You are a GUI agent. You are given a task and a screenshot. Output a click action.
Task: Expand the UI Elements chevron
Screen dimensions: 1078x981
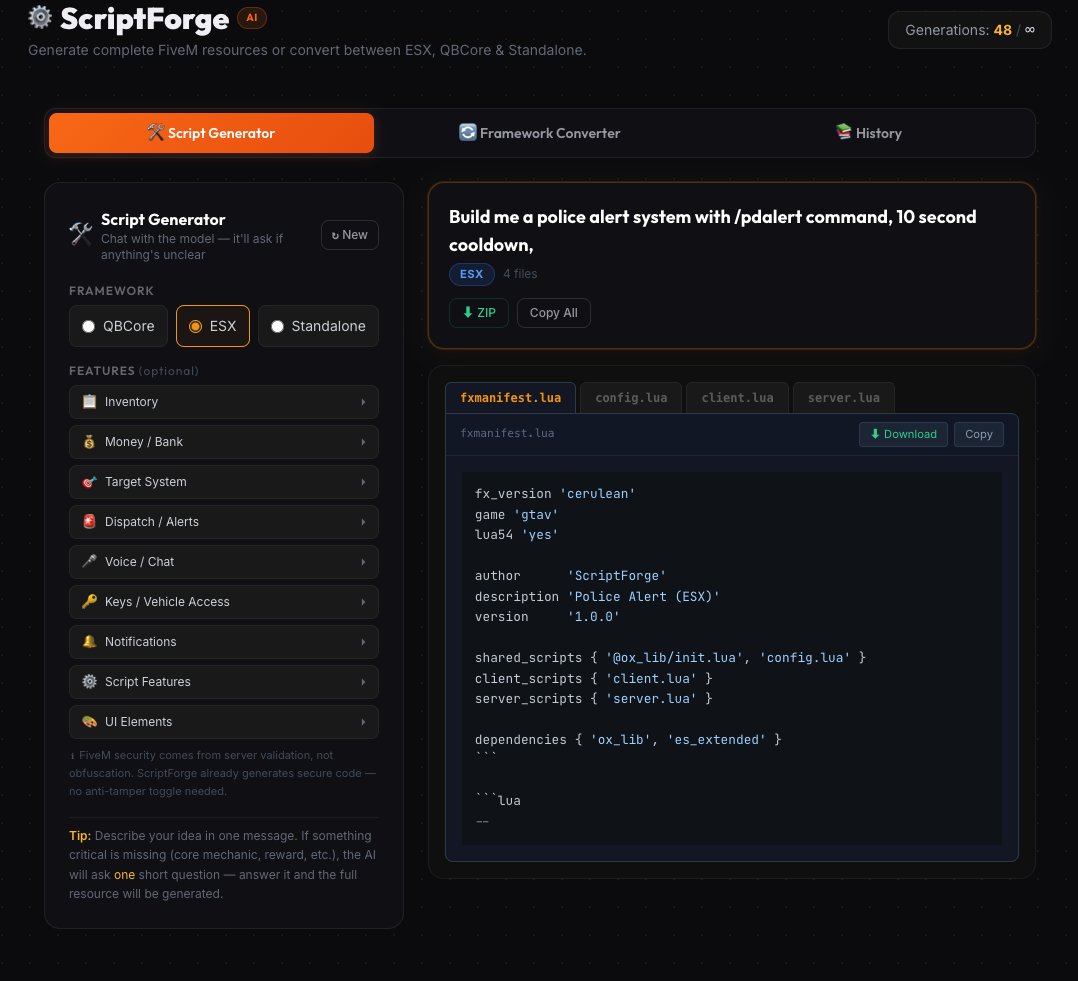(x=363, y=722)
